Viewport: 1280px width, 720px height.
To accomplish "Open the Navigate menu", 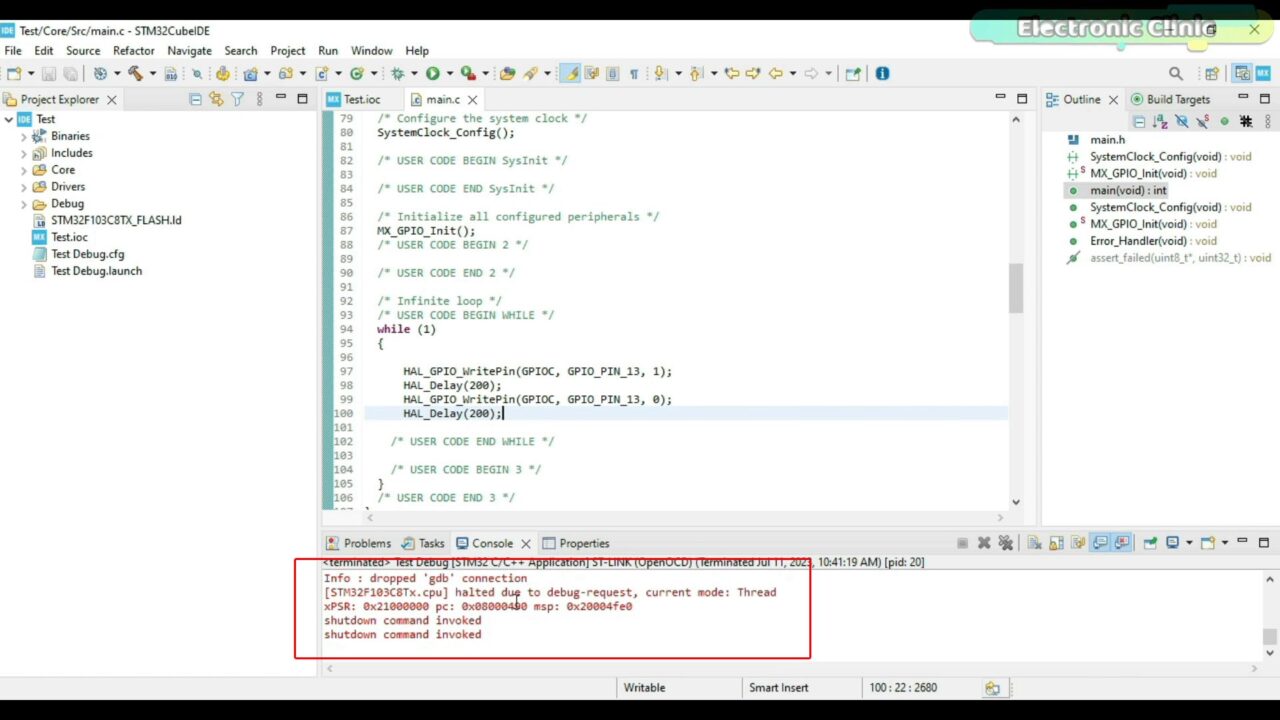I will click(x=190, y=50).
